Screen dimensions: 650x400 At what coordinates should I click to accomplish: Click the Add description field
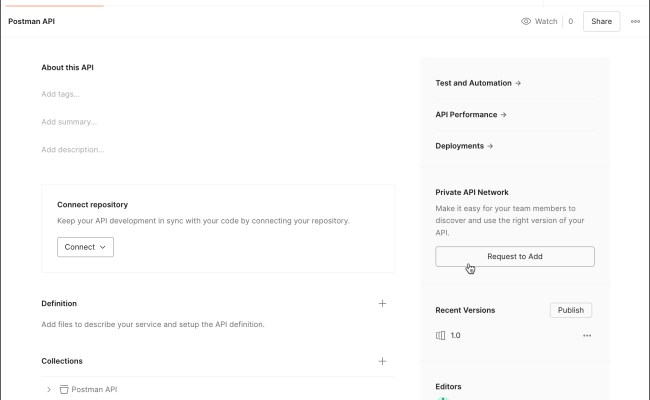(x=73, y=150)
